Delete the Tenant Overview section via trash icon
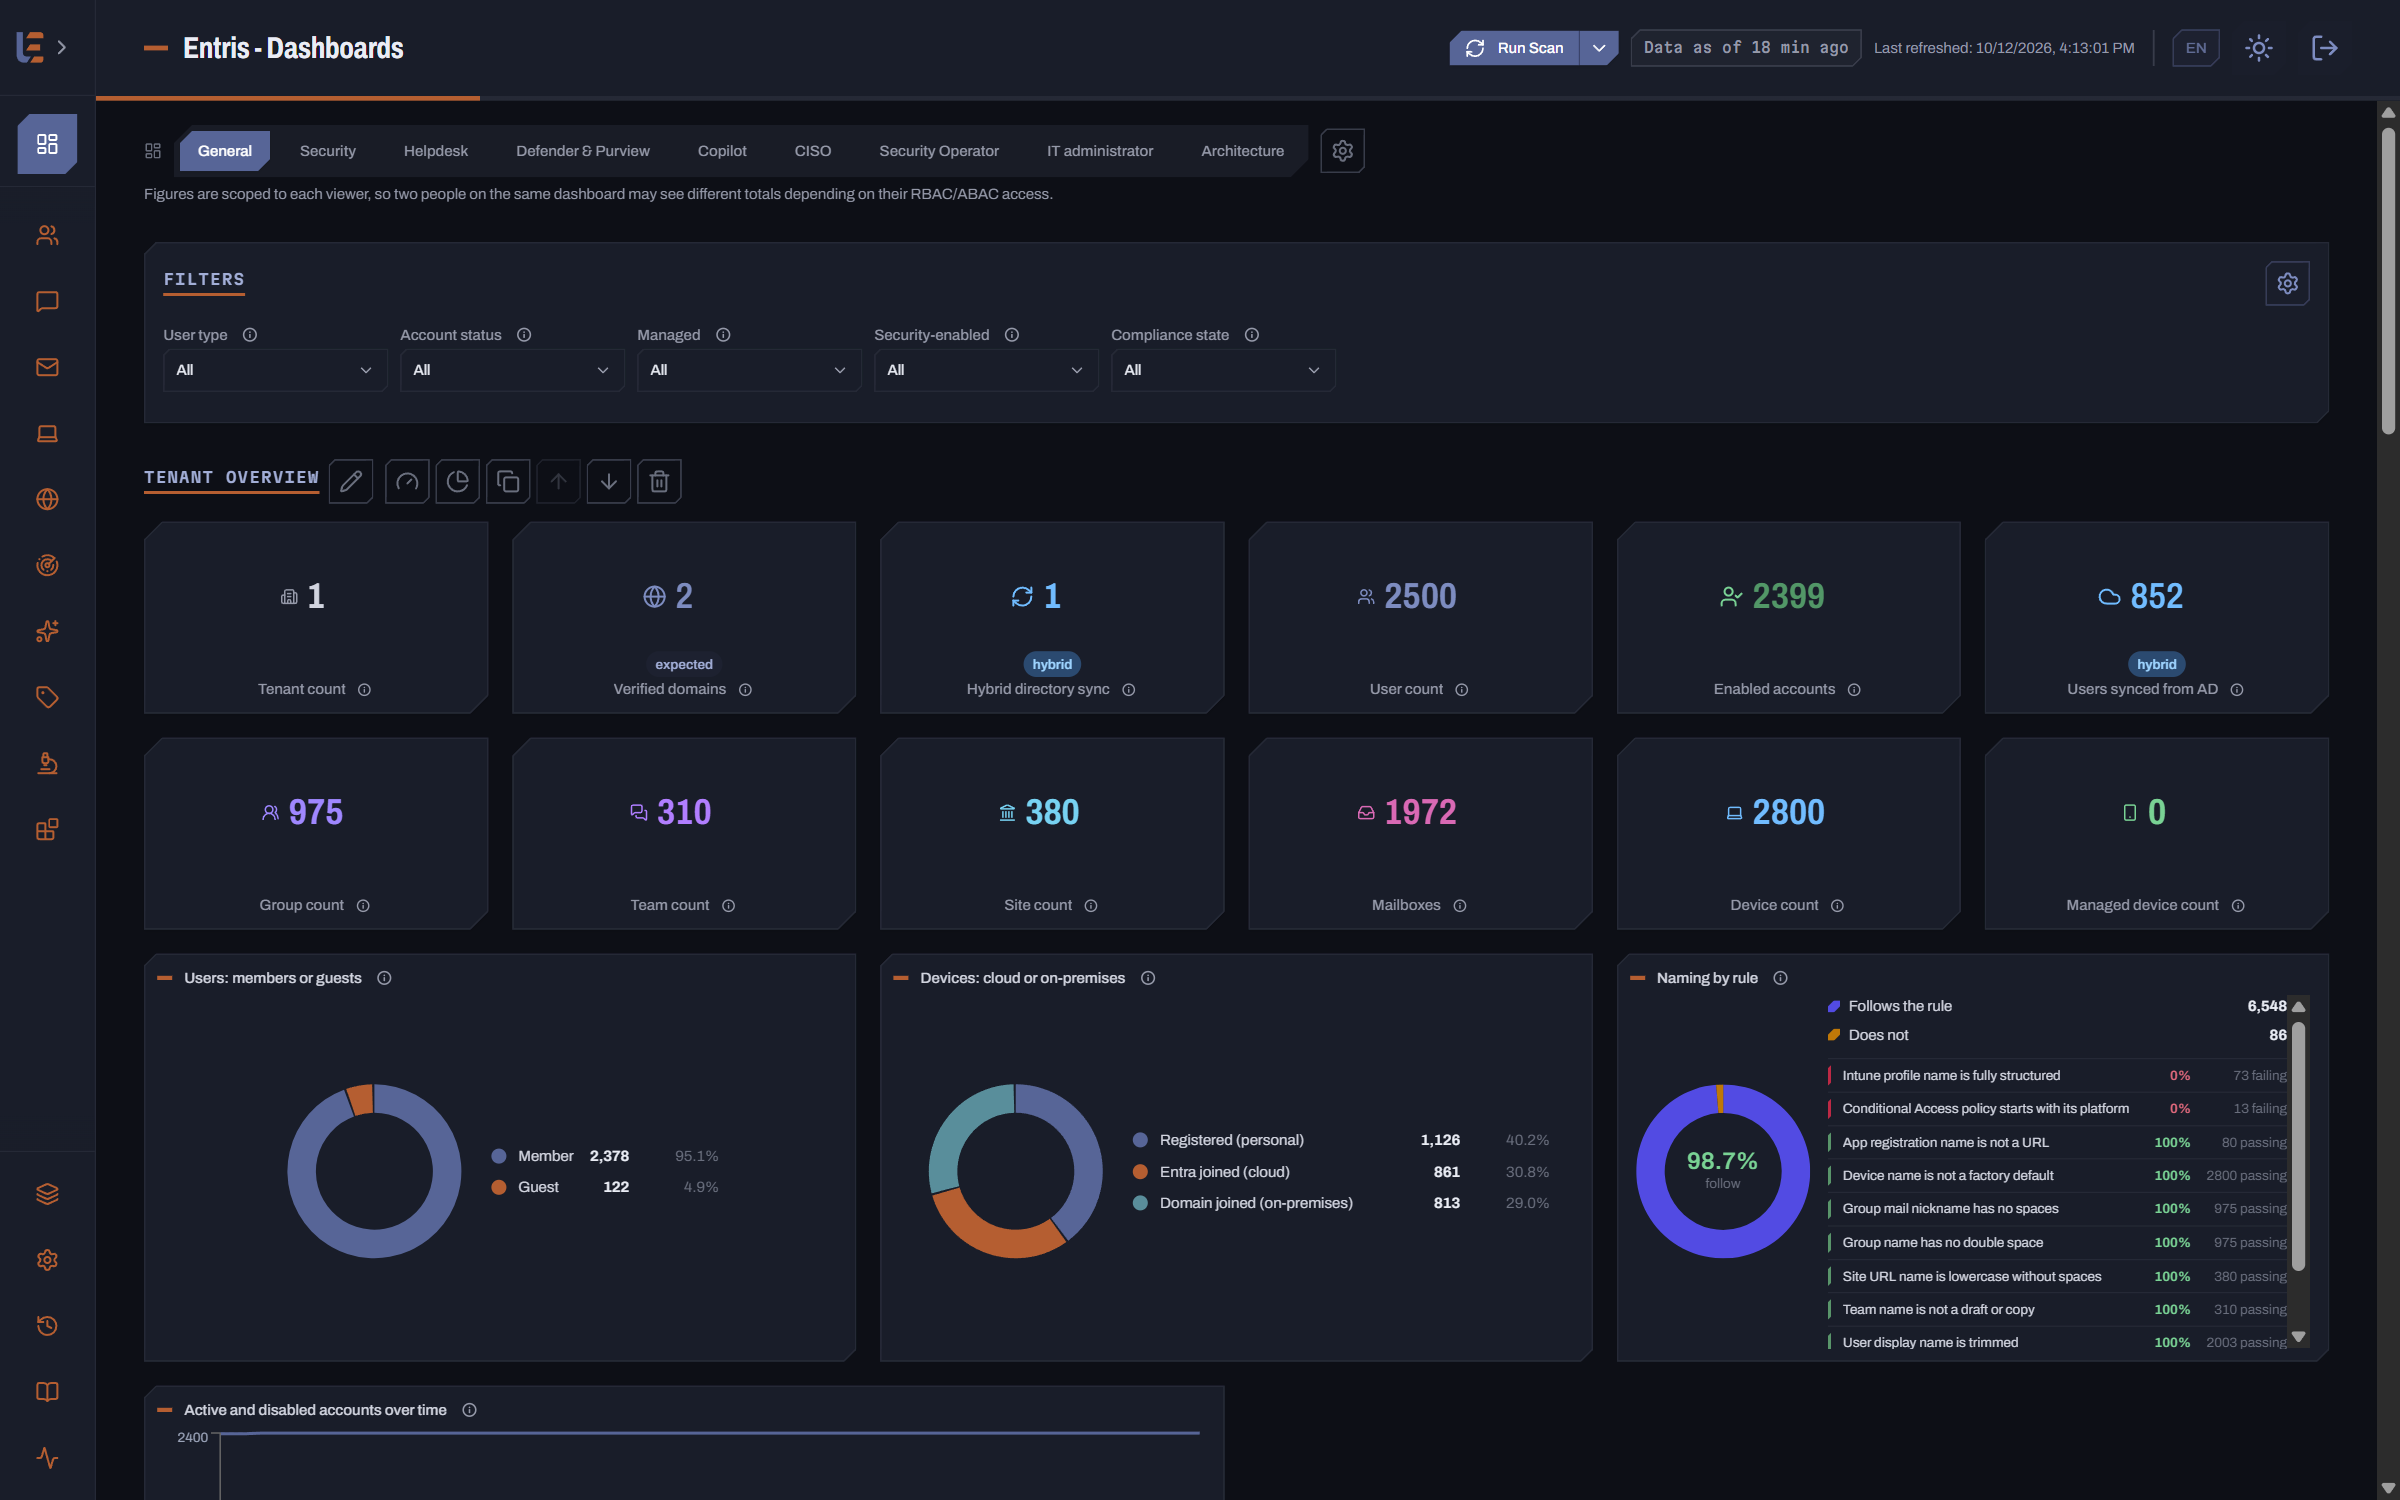This screenshot has width=2400, height=1500. point(659,482)
